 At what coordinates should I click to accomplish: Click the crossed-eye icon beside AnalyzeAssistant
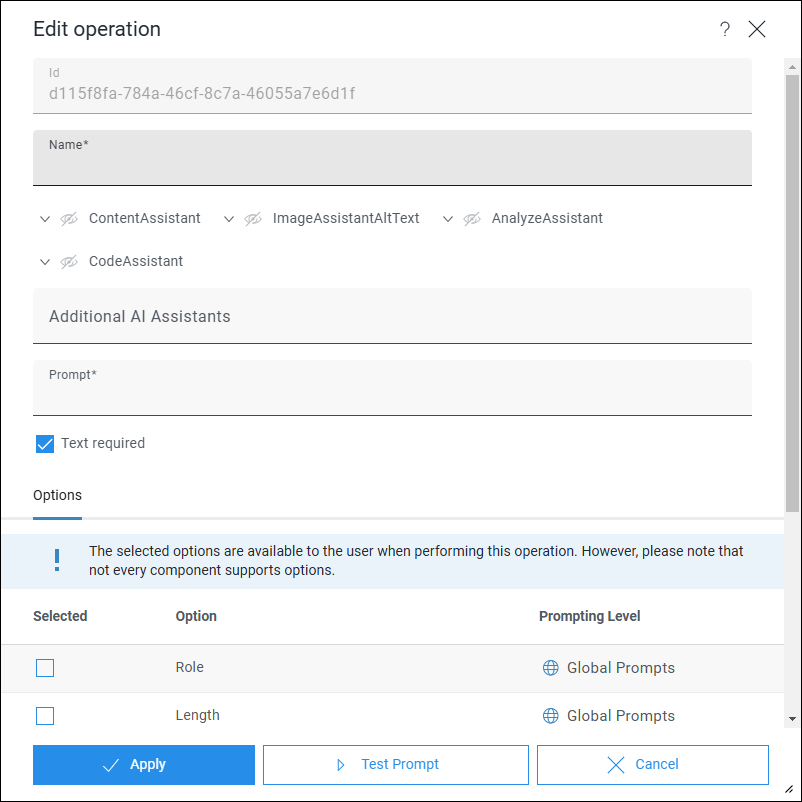tap(472, 219)
